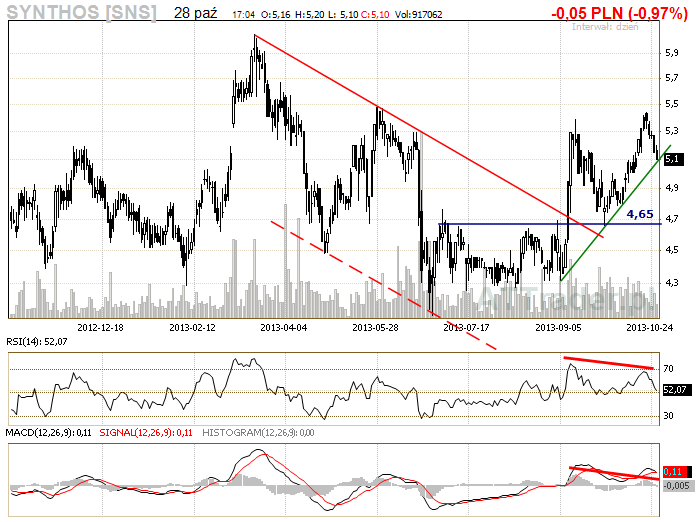This screenshot has height=522, width=700.
Task: Click the price axis label '4,3'
Action: pos(671,283)
